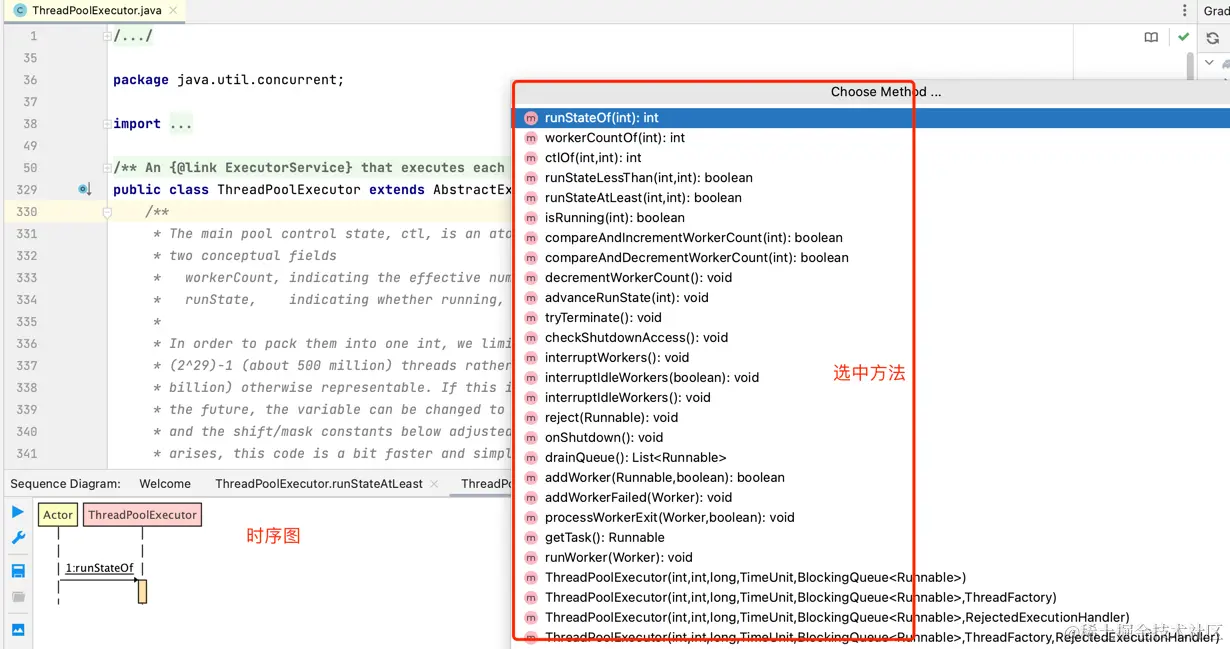The height and width of the screenshot is (649, 1230).
Task: Choose runWorker(Worker): void
Action: click(x=872, y=558)
